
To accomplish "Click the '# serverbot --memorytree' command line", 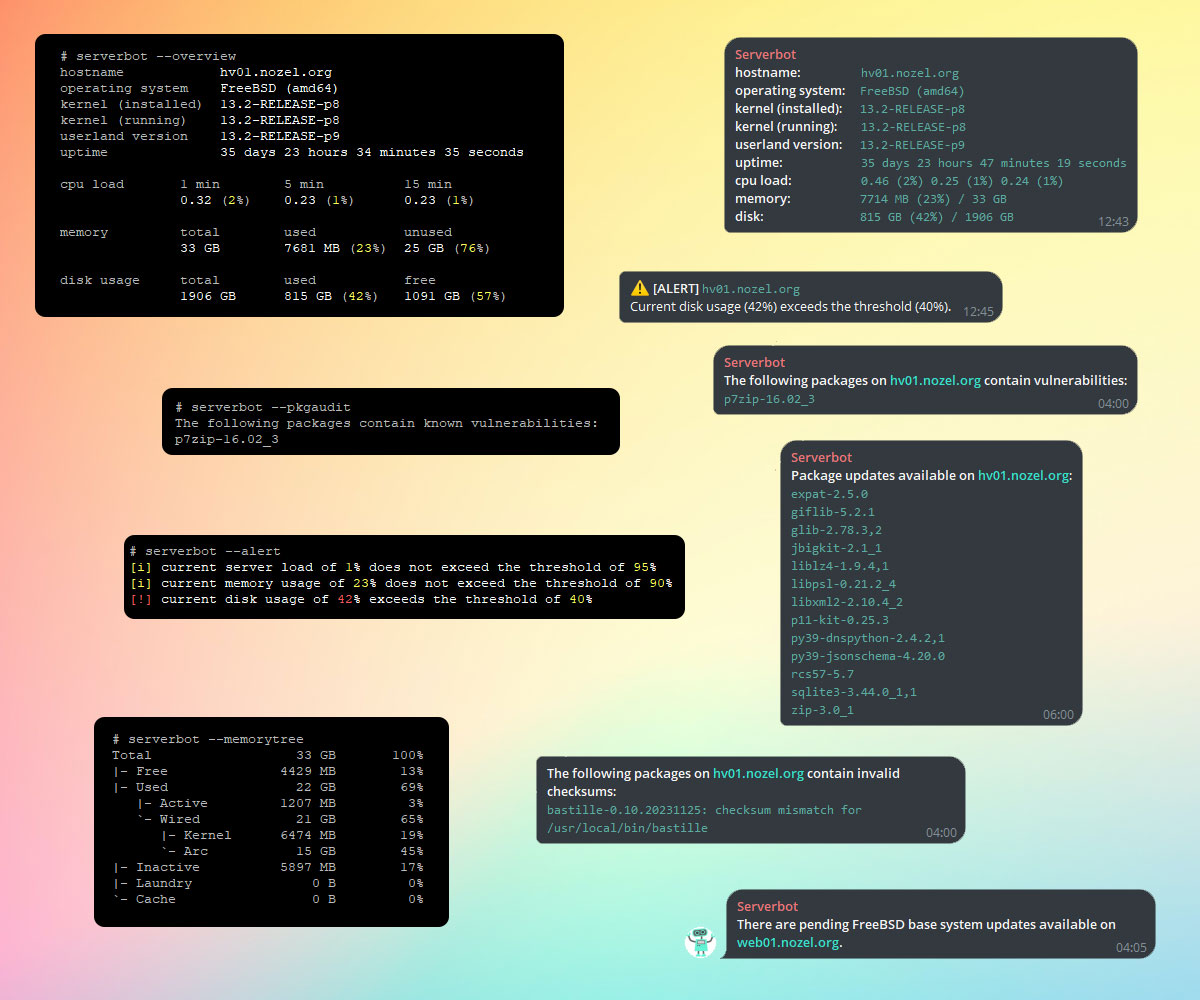I will pos(208,739).
